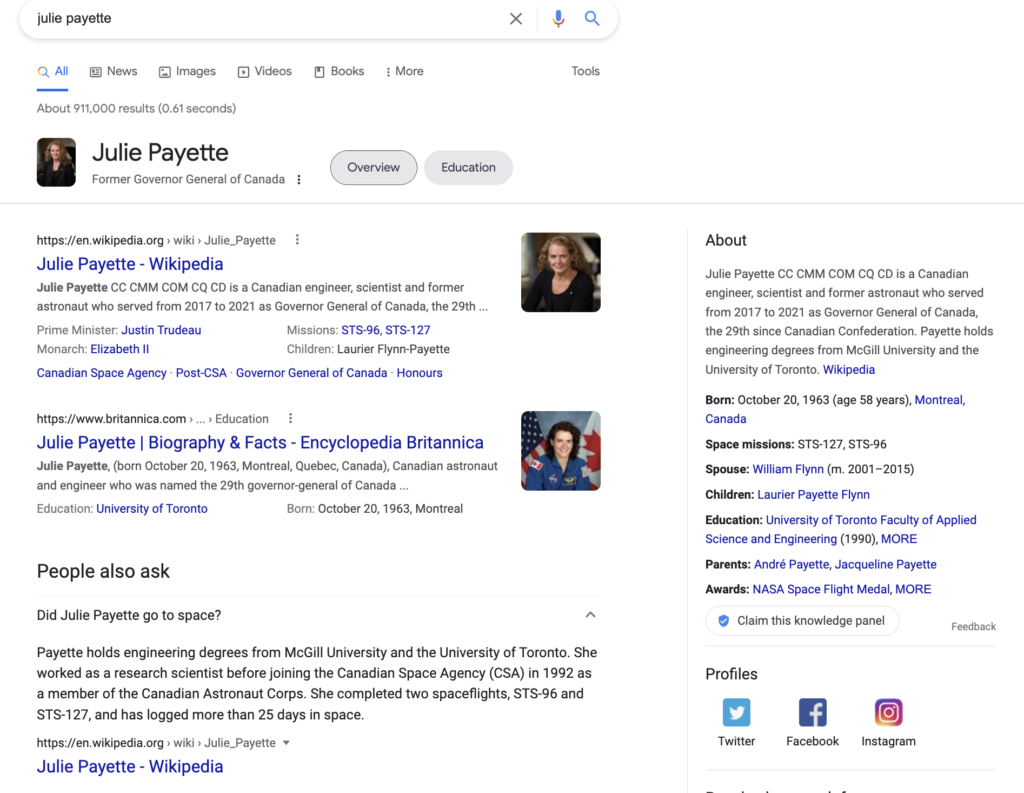The image size is (1024, 793).
Task: Switch to the News tab
Action: 114,71
